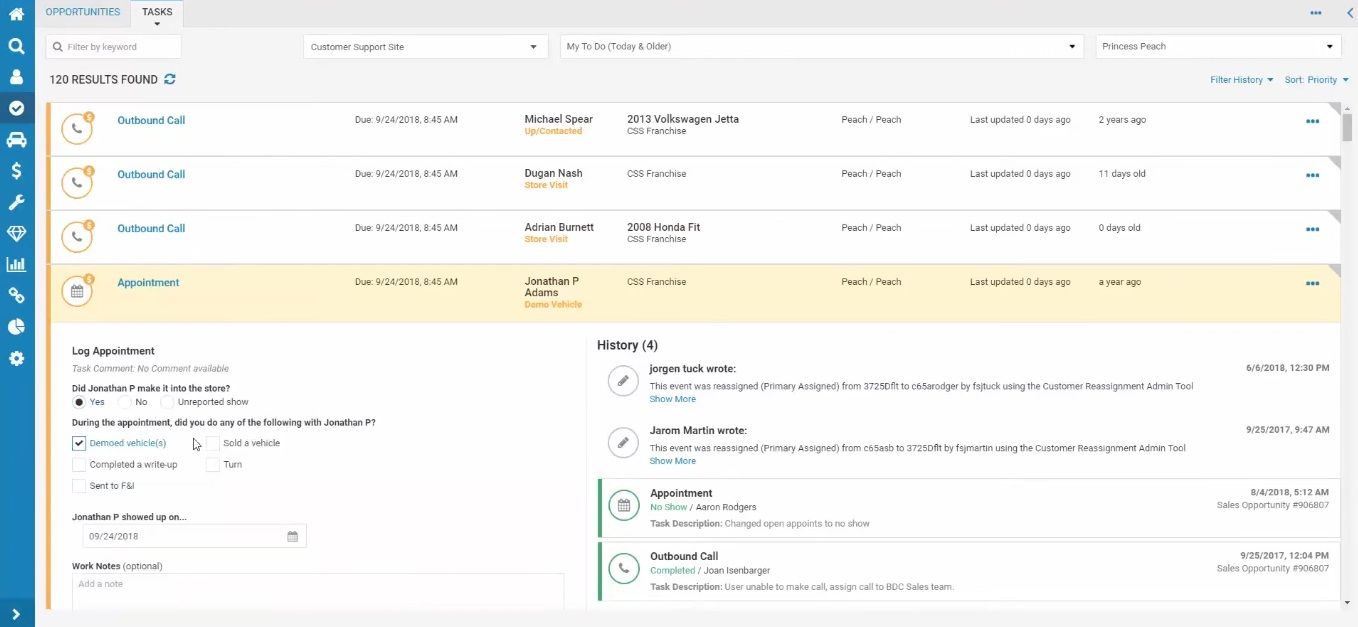Viewport: 1358px width, 627px height.
Task: Uncheck the 'Demoed vehicle(s)' checkbox
Action: (79, 443)
